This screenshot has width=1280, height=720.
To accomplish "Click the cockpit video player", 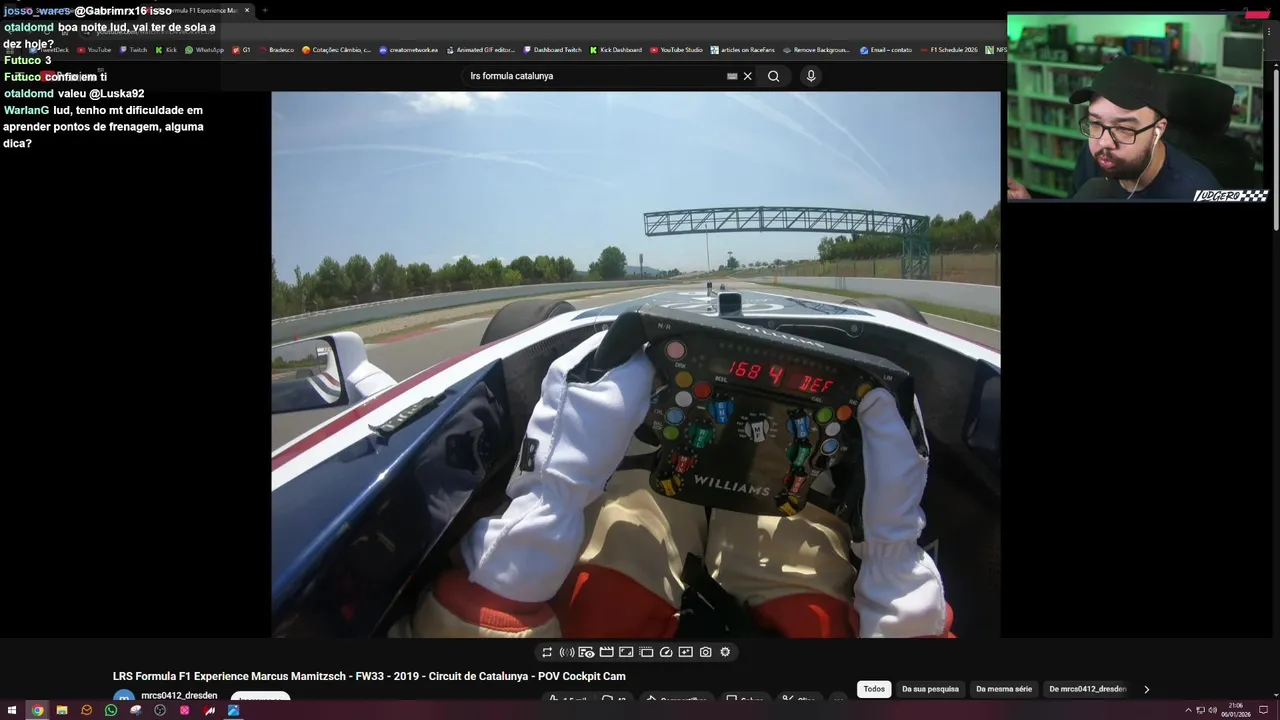I will pyautogui.click(x=636, y=365).
